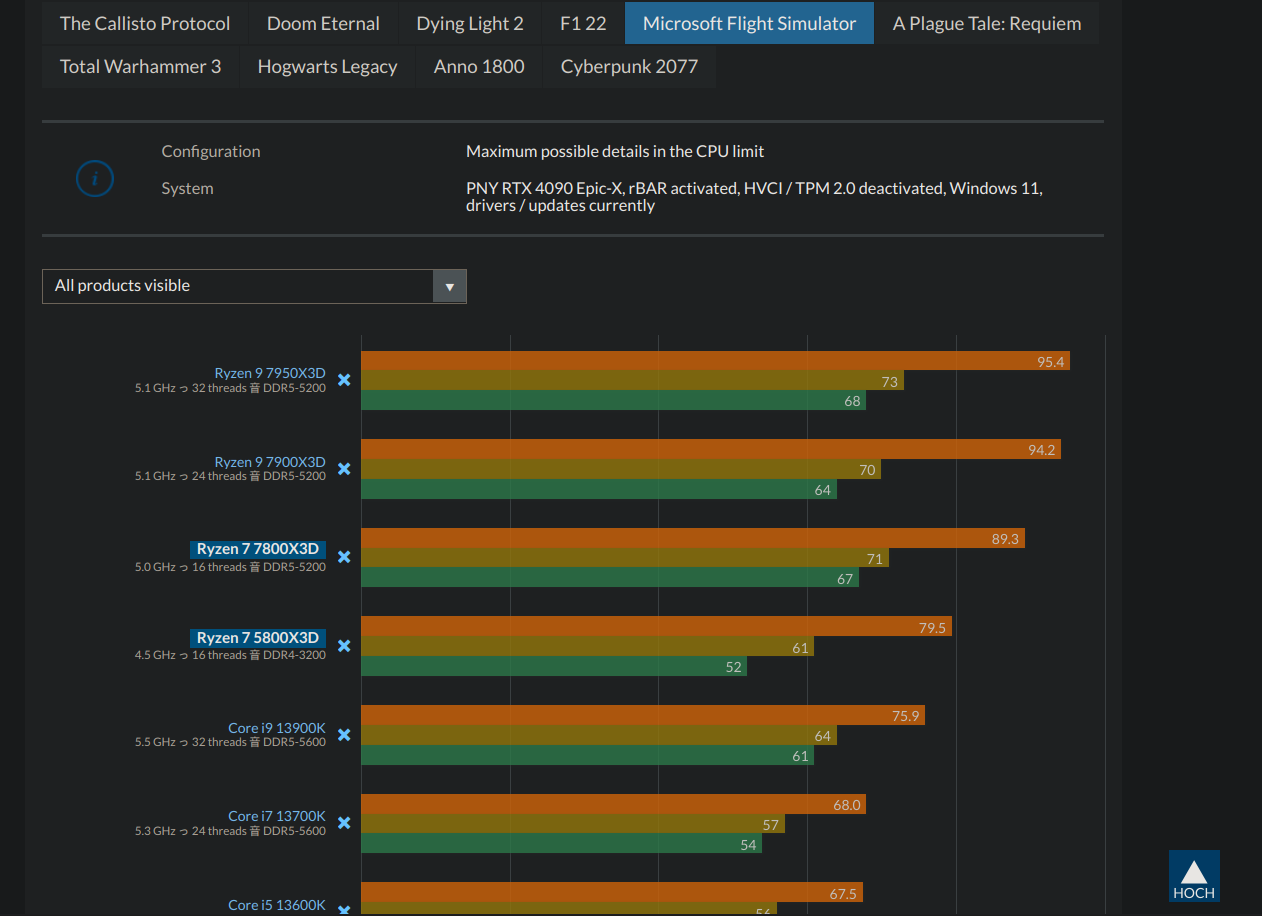Click the '4.5 GHz 16 threads DDR4-3200' spec line

(x=231, y=655)
